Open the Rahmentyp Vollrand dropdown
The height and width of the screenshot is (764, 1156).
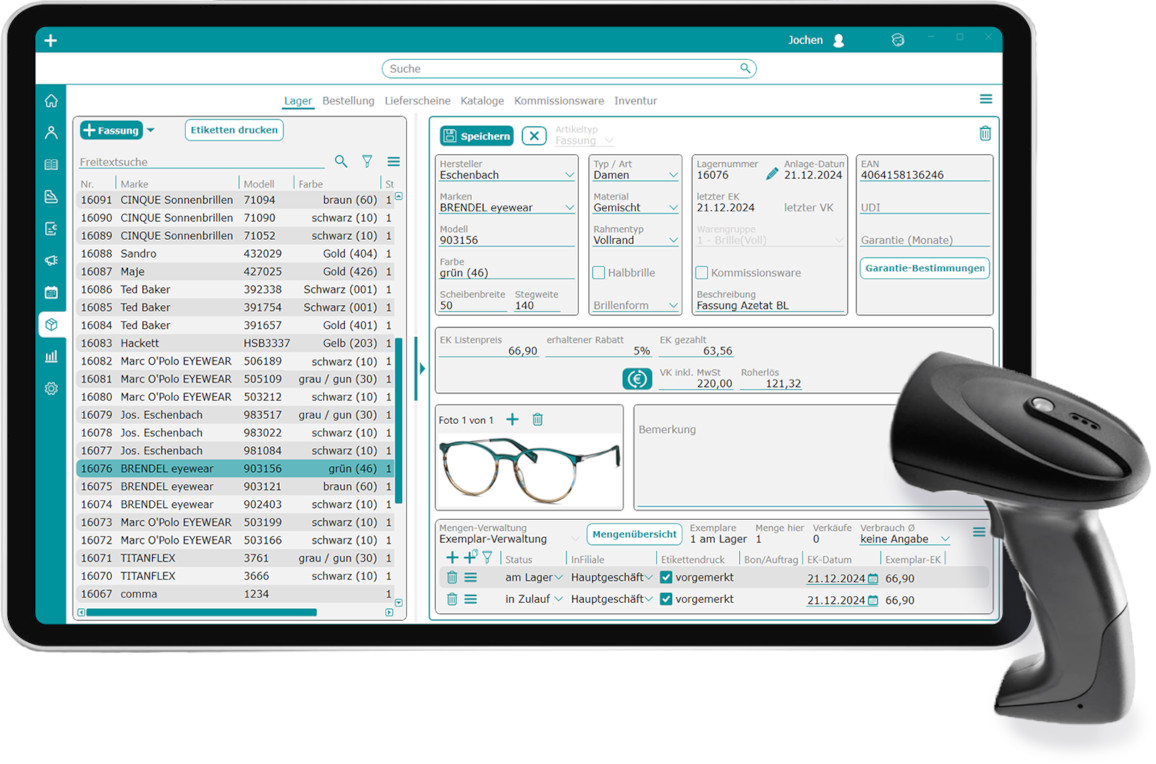[672, 241]
